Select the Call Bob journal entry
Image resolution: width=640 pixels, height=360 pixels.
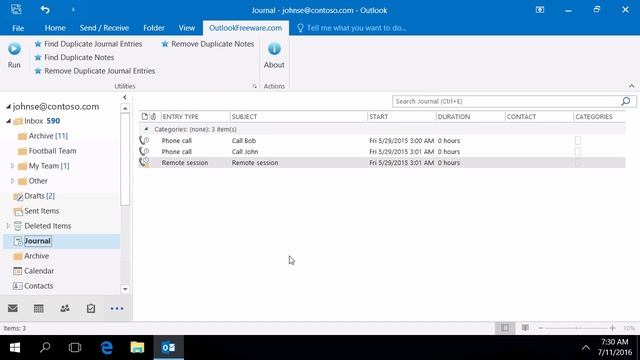tap(381, 140)
